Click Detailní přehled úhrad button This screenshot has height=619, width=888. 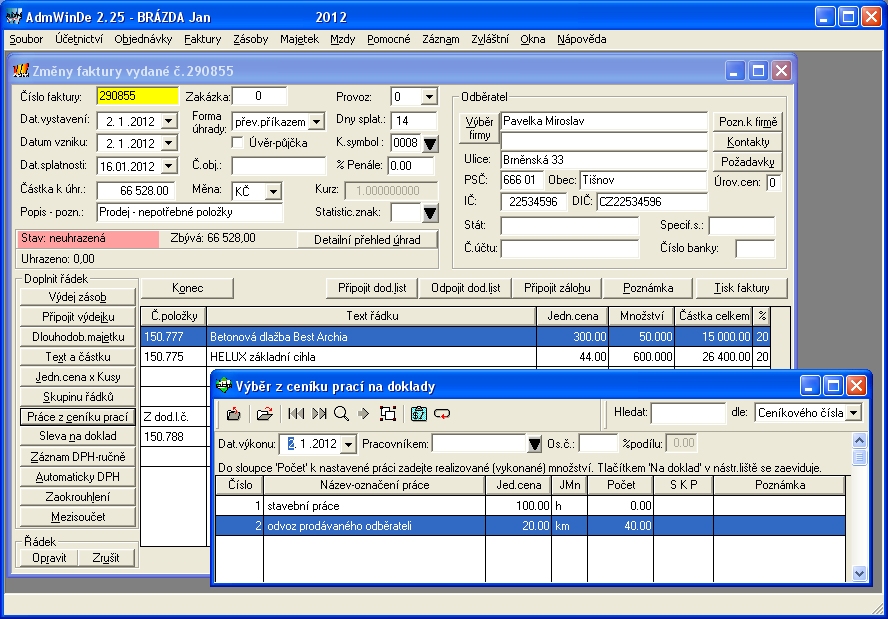pos(367,240)
